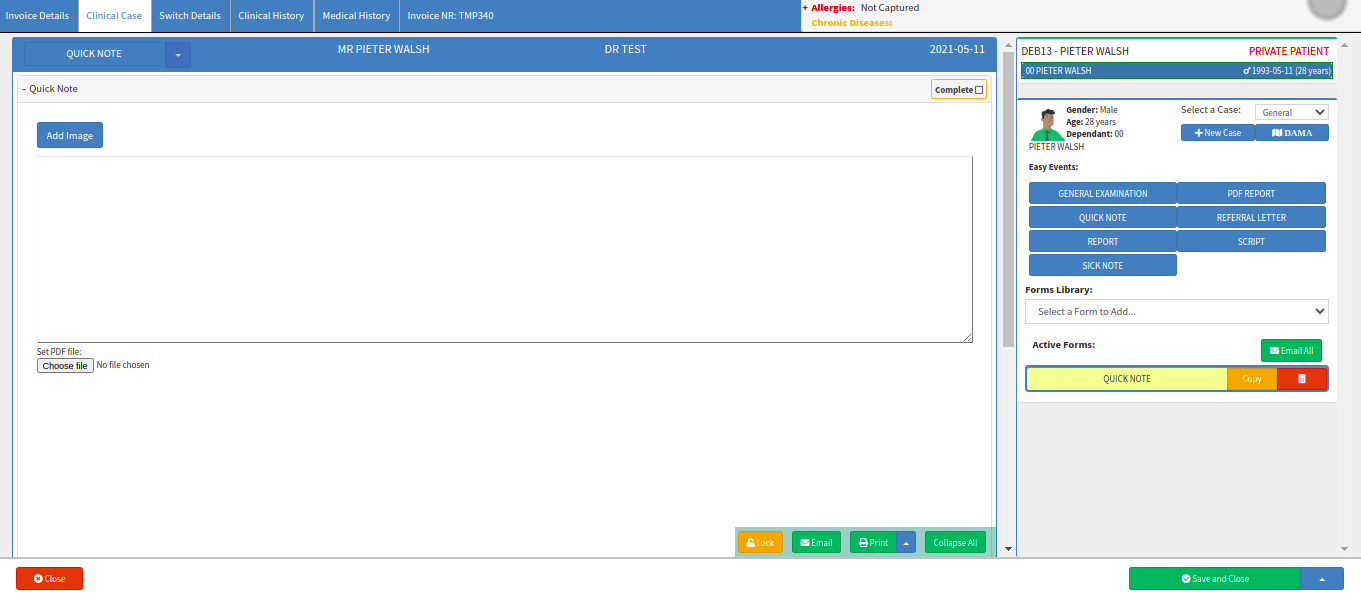Click the patient avatar image
The width and height of the screenshot is (1361, 594).
pyautogui.click(x=1047, y=125)
